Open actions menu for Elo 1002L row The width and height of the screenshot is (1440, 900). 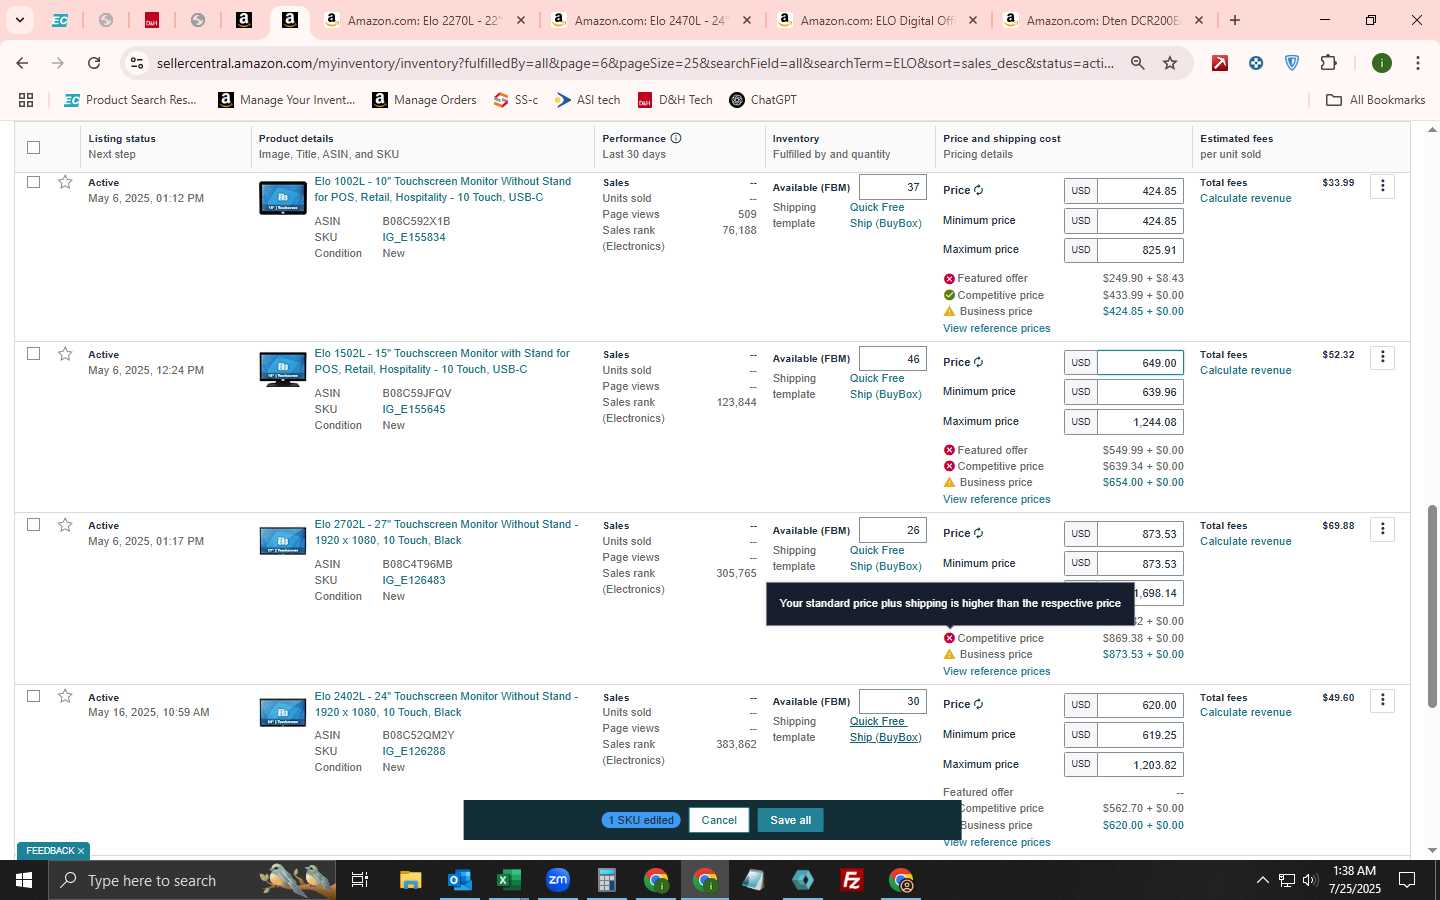(1382, 186)
